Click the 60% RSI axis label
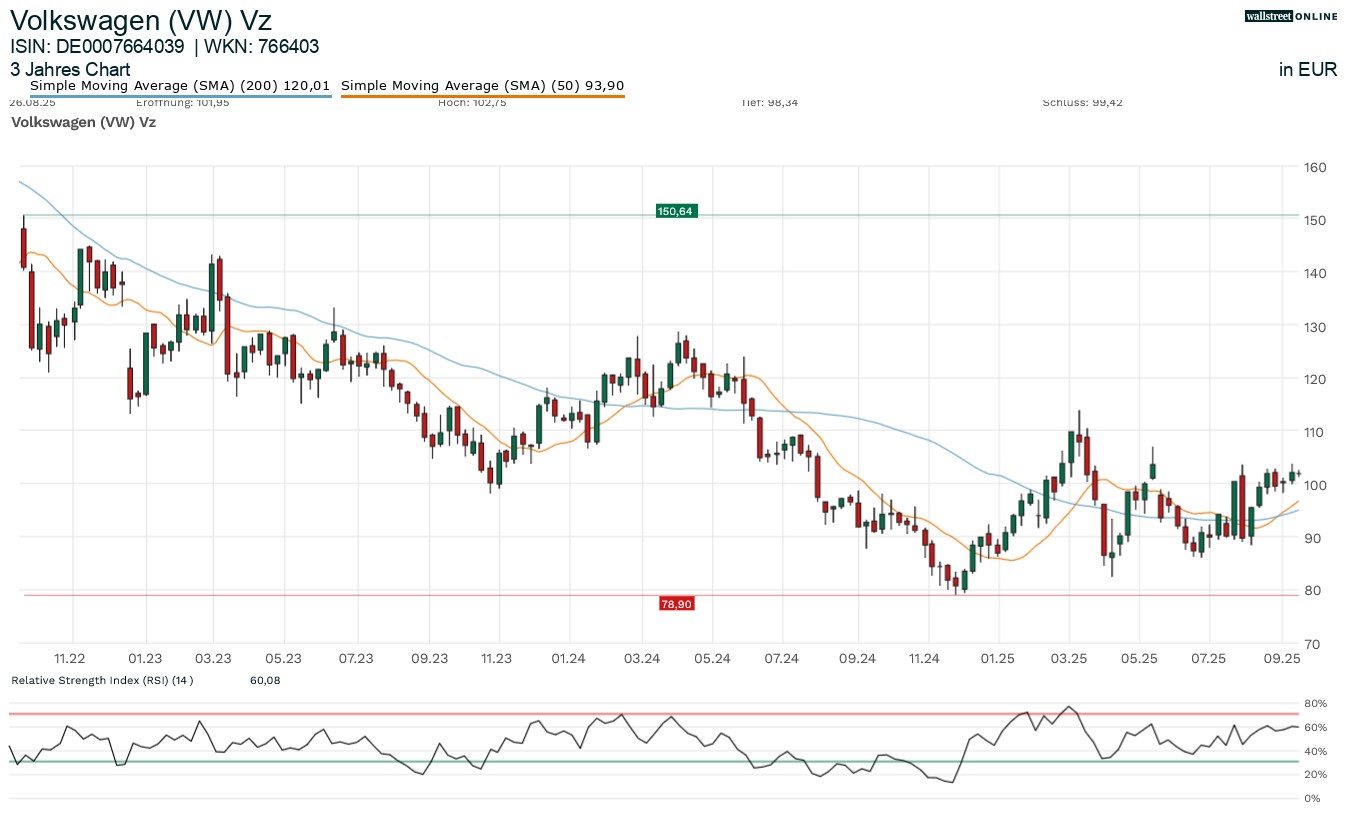Viewport: 1349px width, 831px height. (1316, 727)
